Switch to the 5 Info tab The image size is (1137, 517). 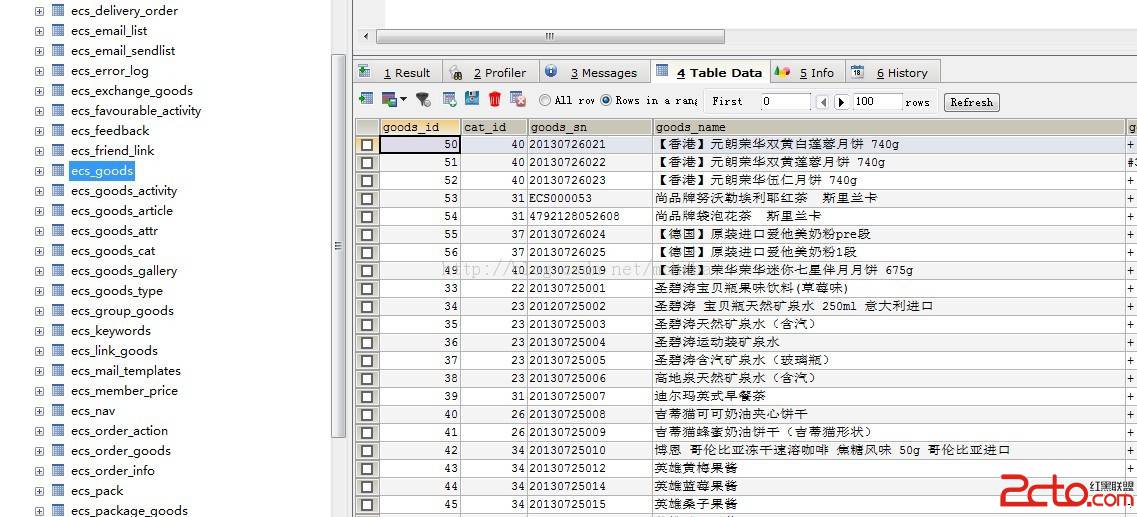coord(806,73)
